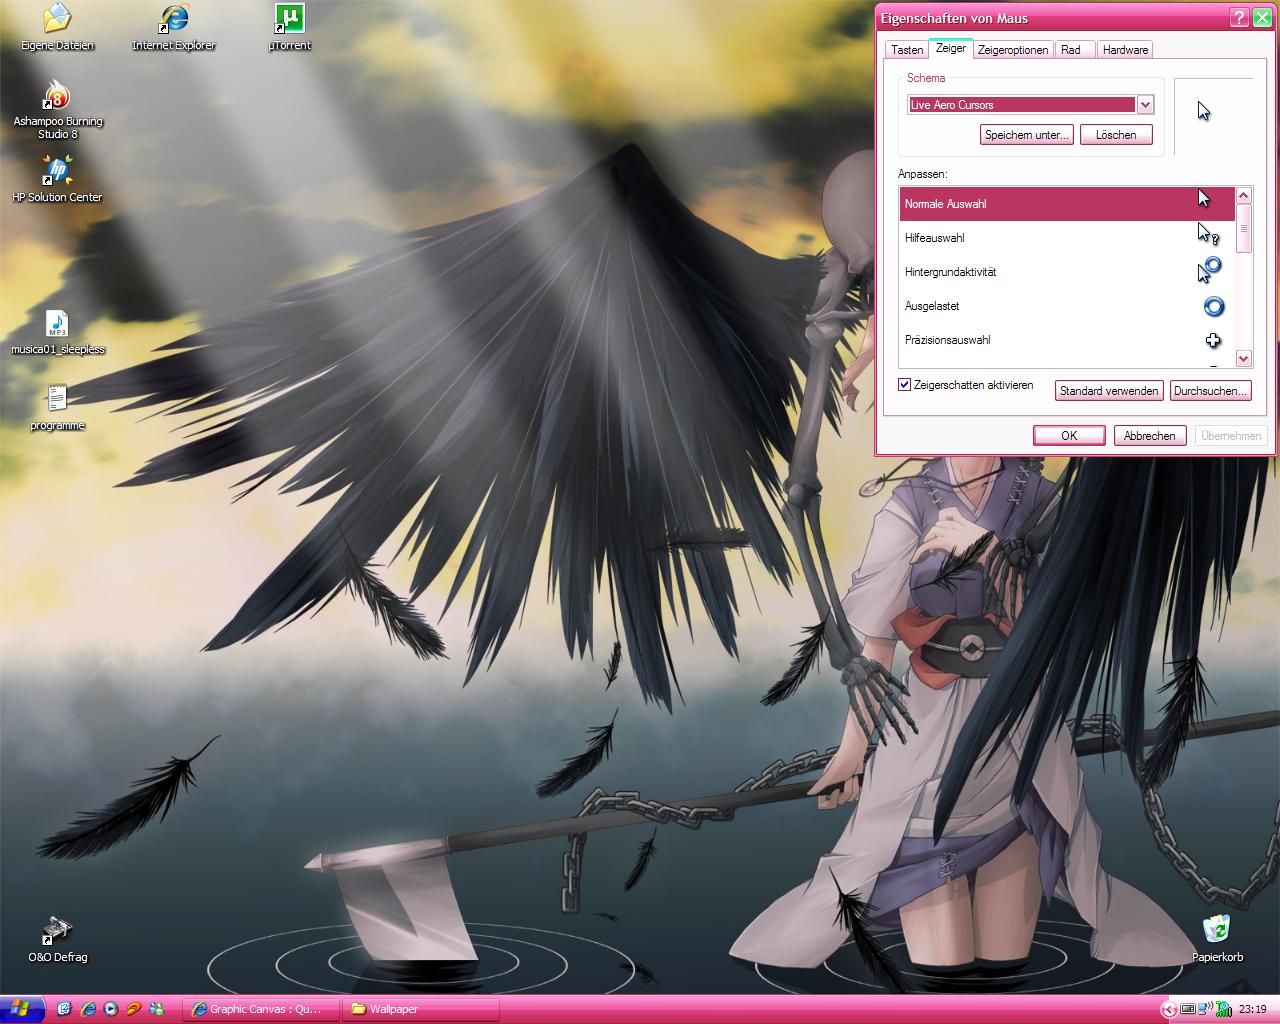Click the wireless network connection tray icon
1280x1024 pixels.
click(1204, 1009)
